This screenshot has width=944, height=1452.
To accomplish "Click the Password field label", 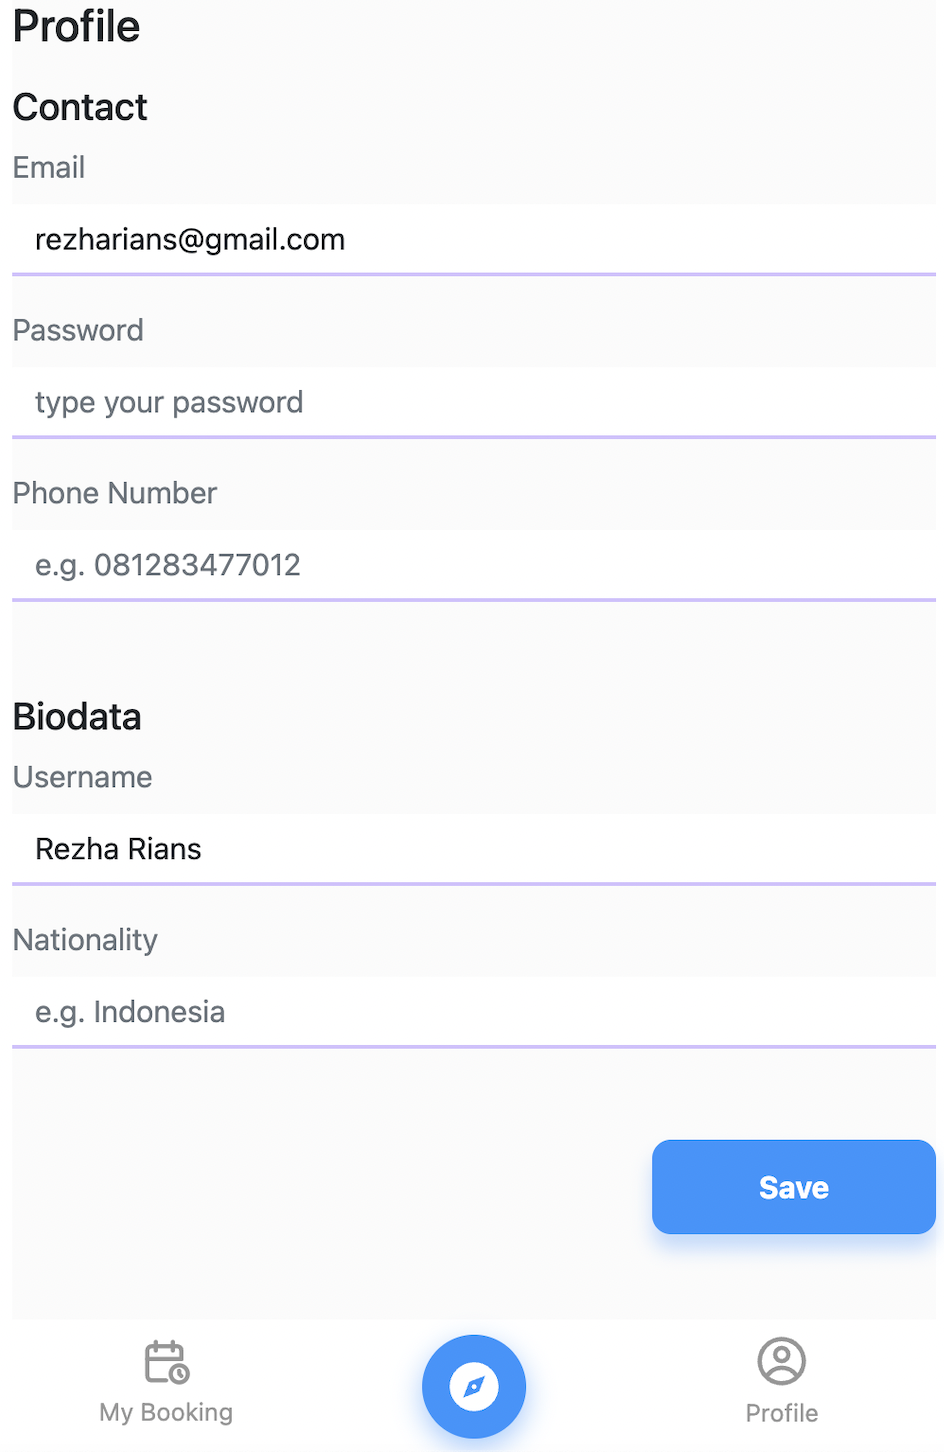I will (78, 331).
